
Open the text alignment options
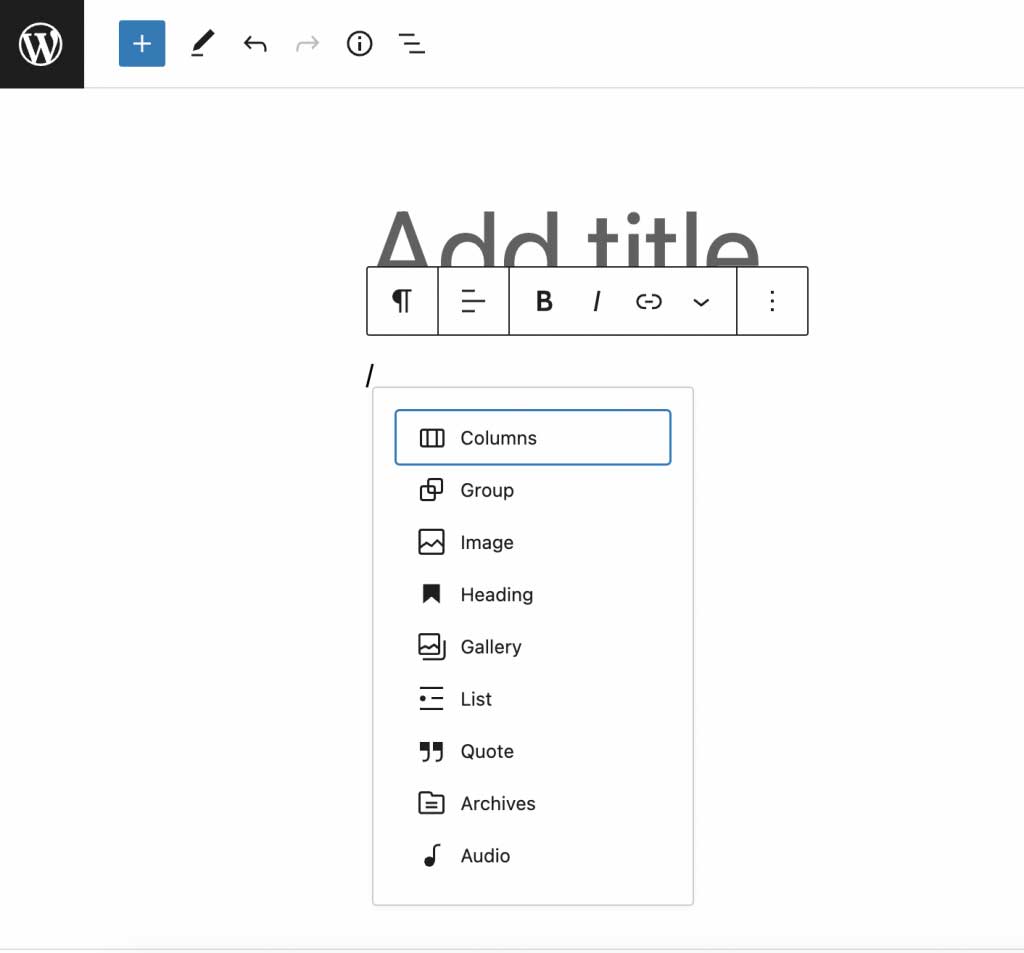click(473, 301)
